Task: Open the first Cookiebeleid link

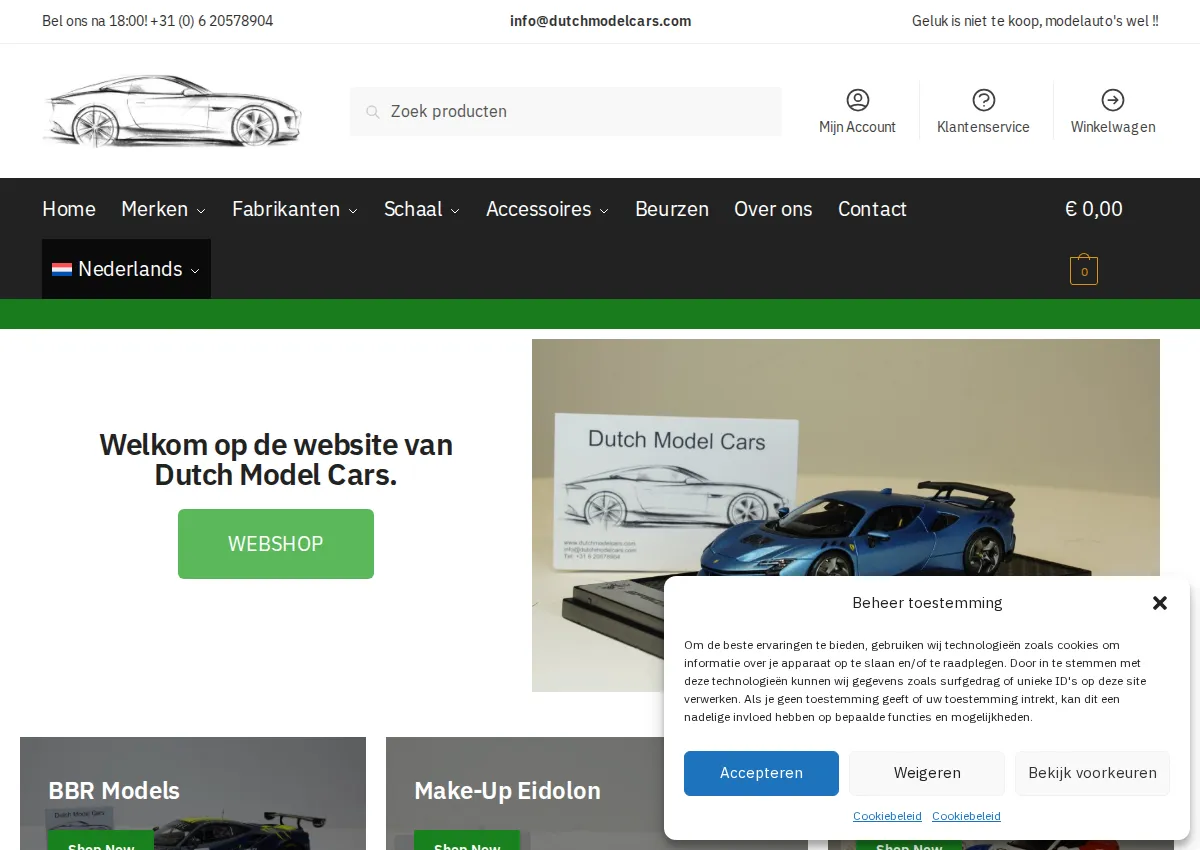Action: pyautogui.click(x=887, y=816)
